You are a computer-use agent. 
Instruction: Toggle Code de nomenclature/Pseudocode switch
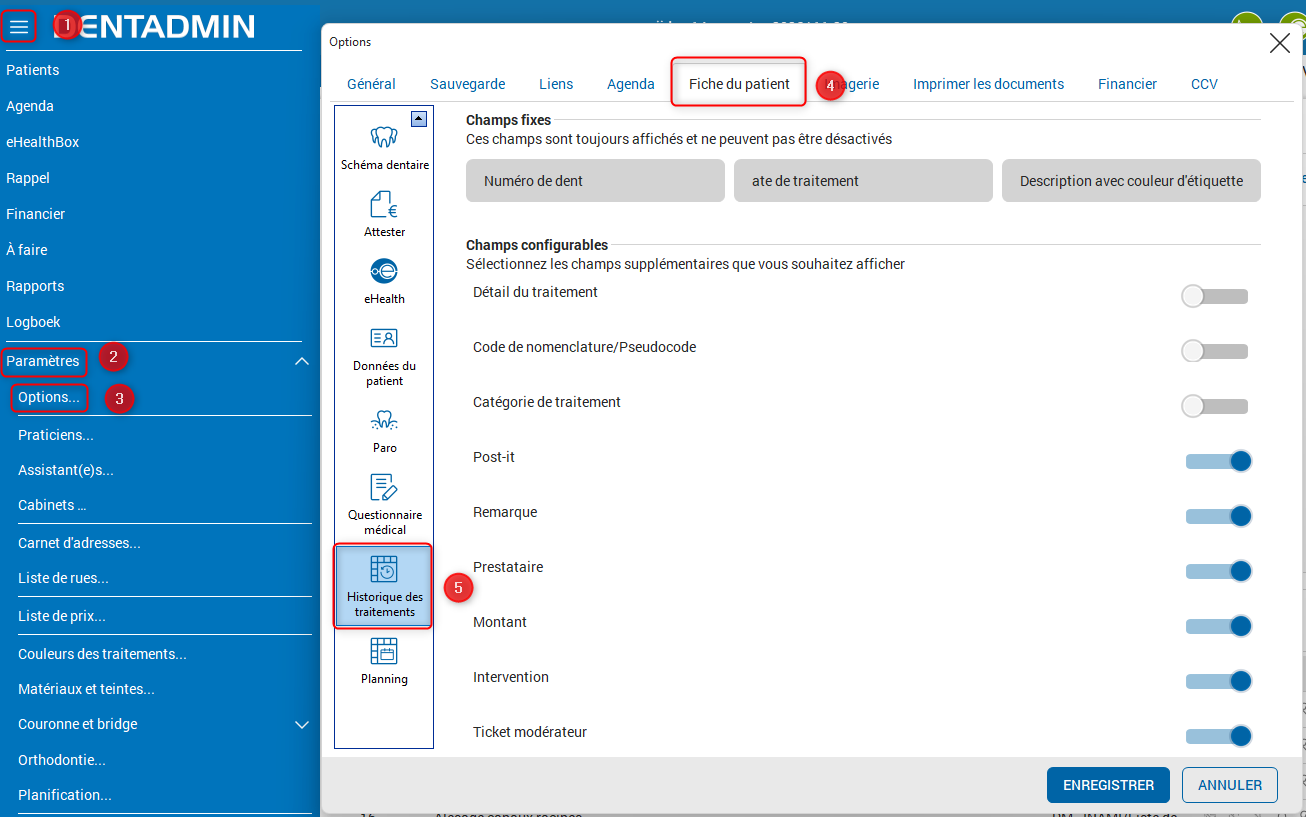coord(1215,351)
